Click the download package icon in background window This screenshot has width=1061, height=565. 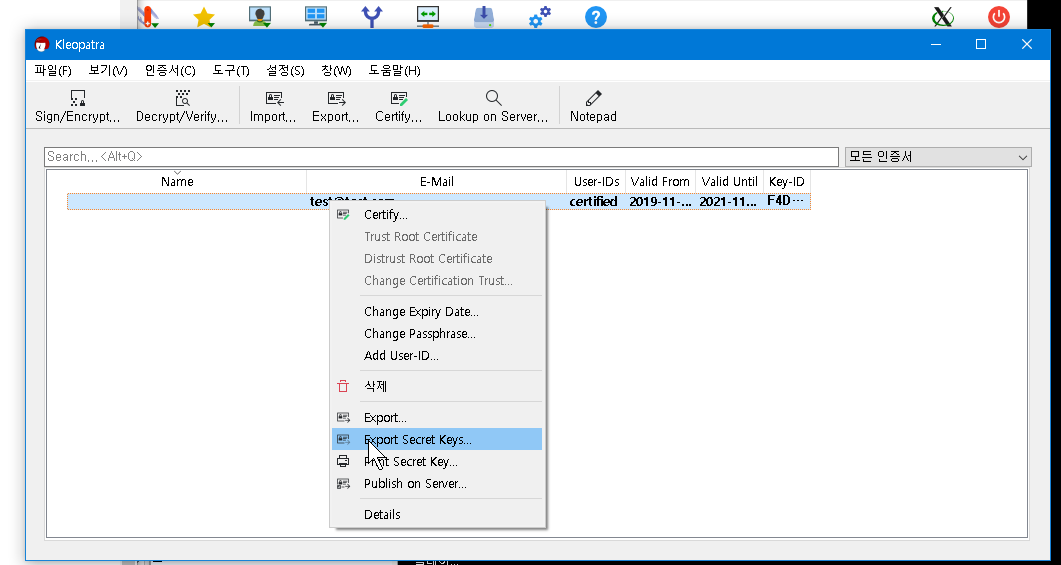pos(484,16)
